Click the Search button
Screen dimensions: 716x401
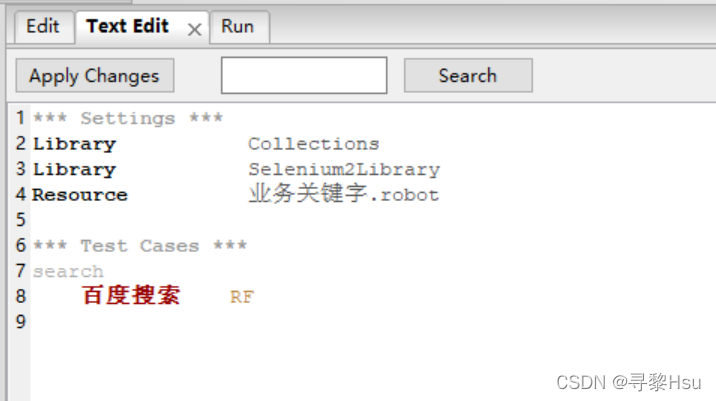pos(468,75)
